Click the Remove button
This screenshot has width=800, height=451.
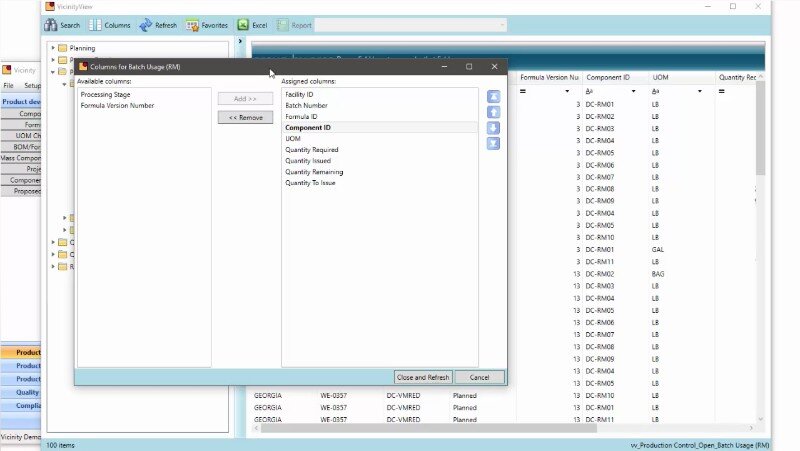click(x=245, y=117)
